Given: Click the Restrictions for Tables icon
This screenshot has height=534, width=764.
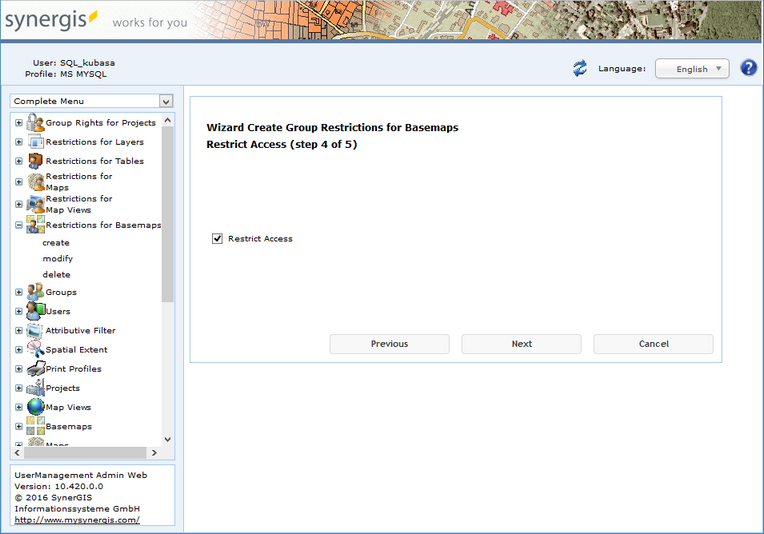Looking at the screenshot, I should click(x=36, y=161).
